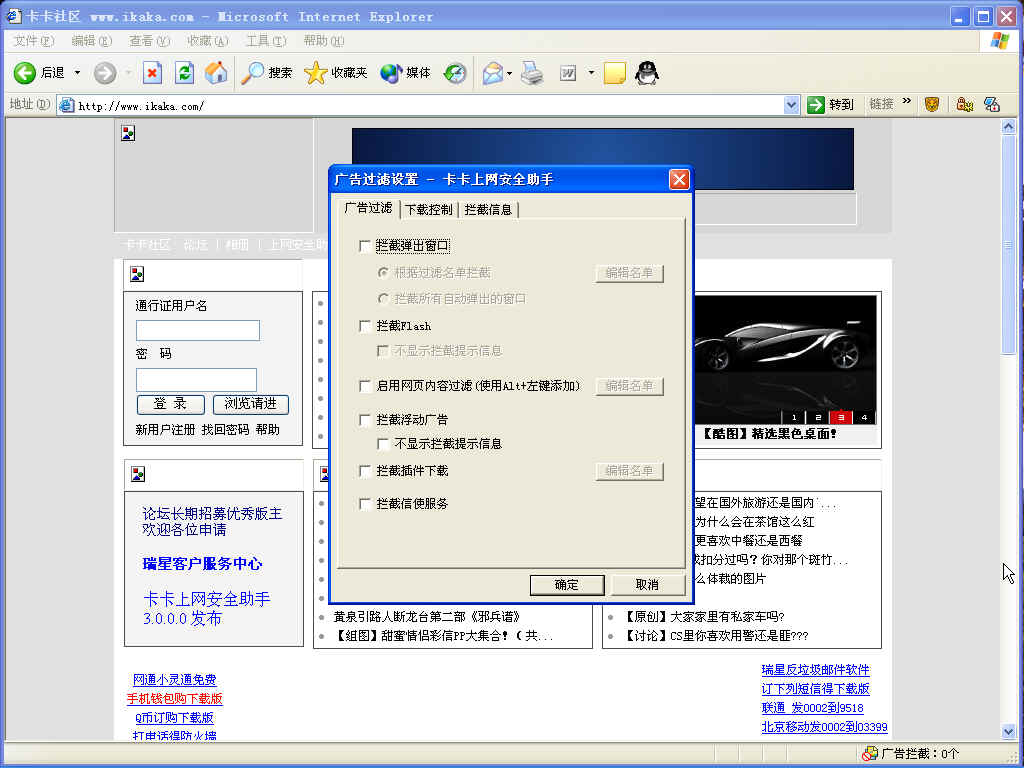This screenshot has width=1024, height=768.
Task: Switch to the 拦截信息 tab
Action: [x=488, y=210]
